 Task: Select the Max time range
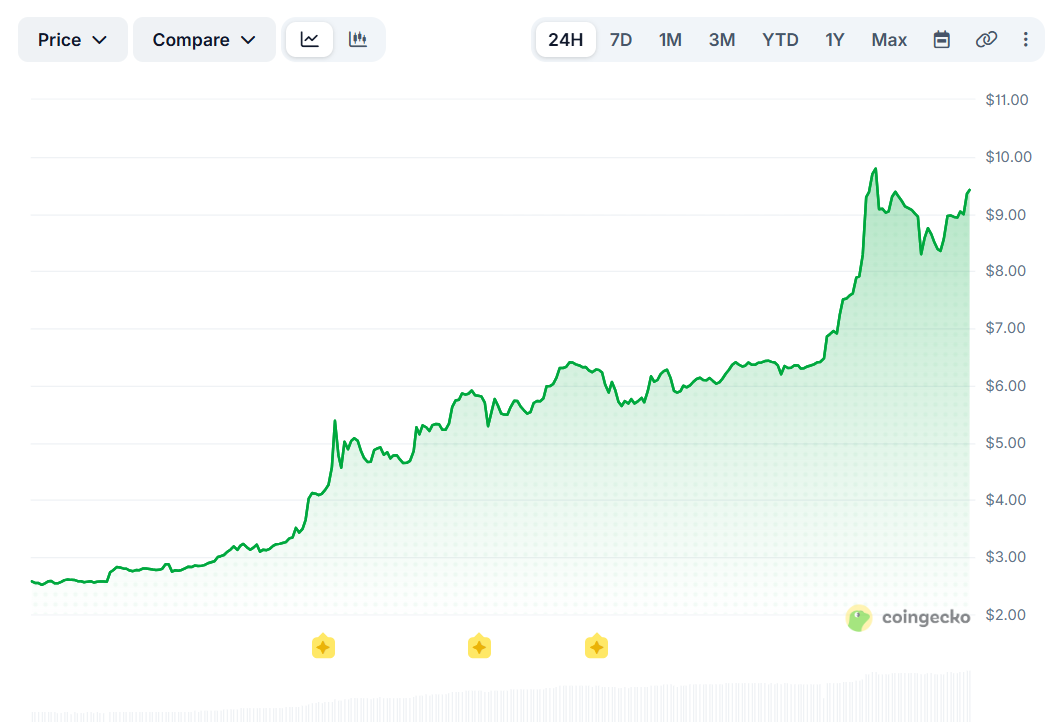[x=888, y=39]
